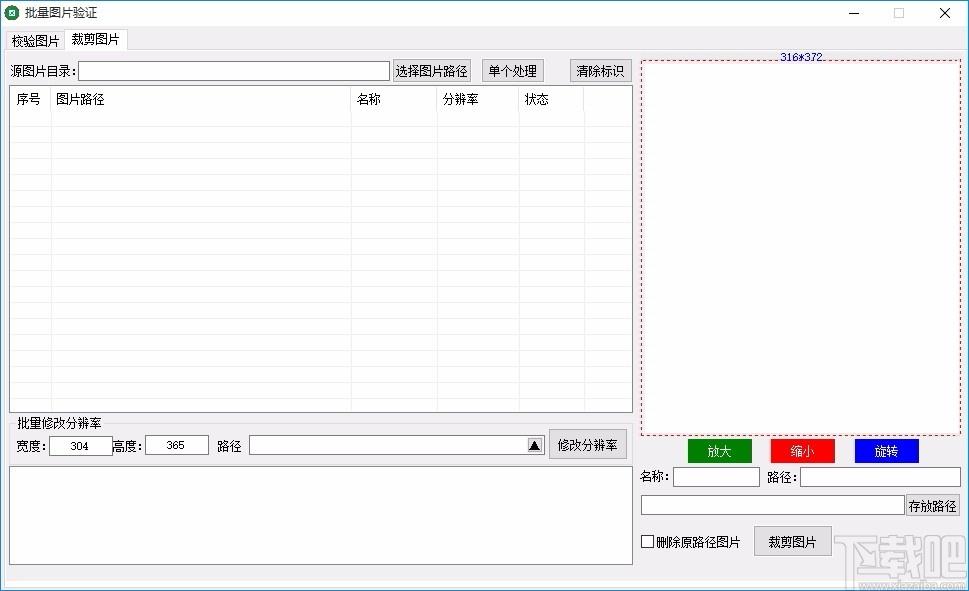This screenshot has width=969, height=591.
Task: Switch to the 校验图片 tab
Action: (x=35, y=41)
